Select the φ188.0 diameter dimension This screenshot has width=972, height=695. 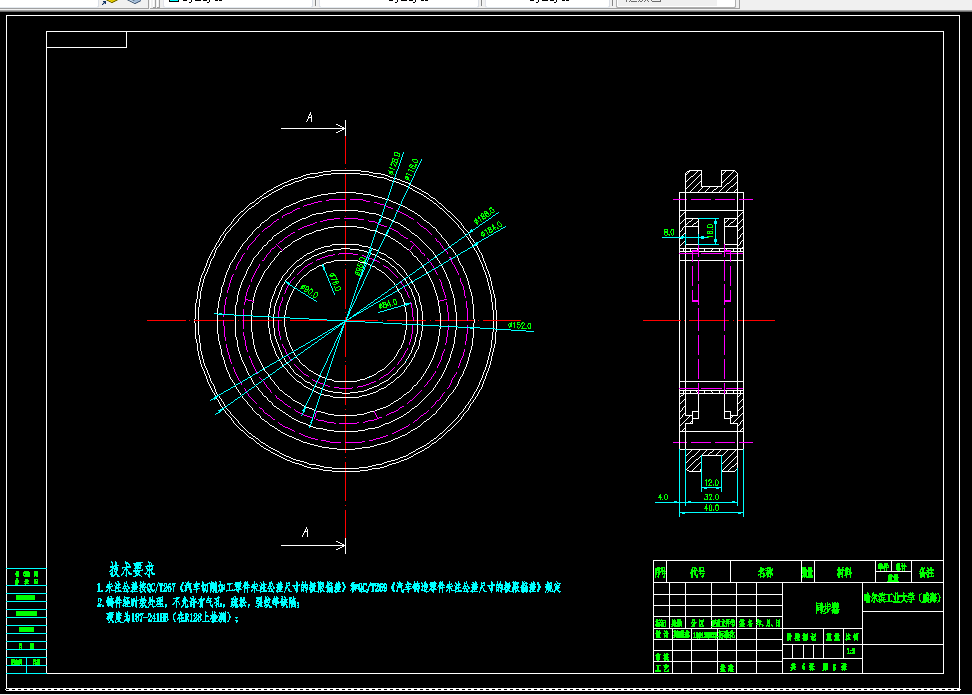coord(484,216)
